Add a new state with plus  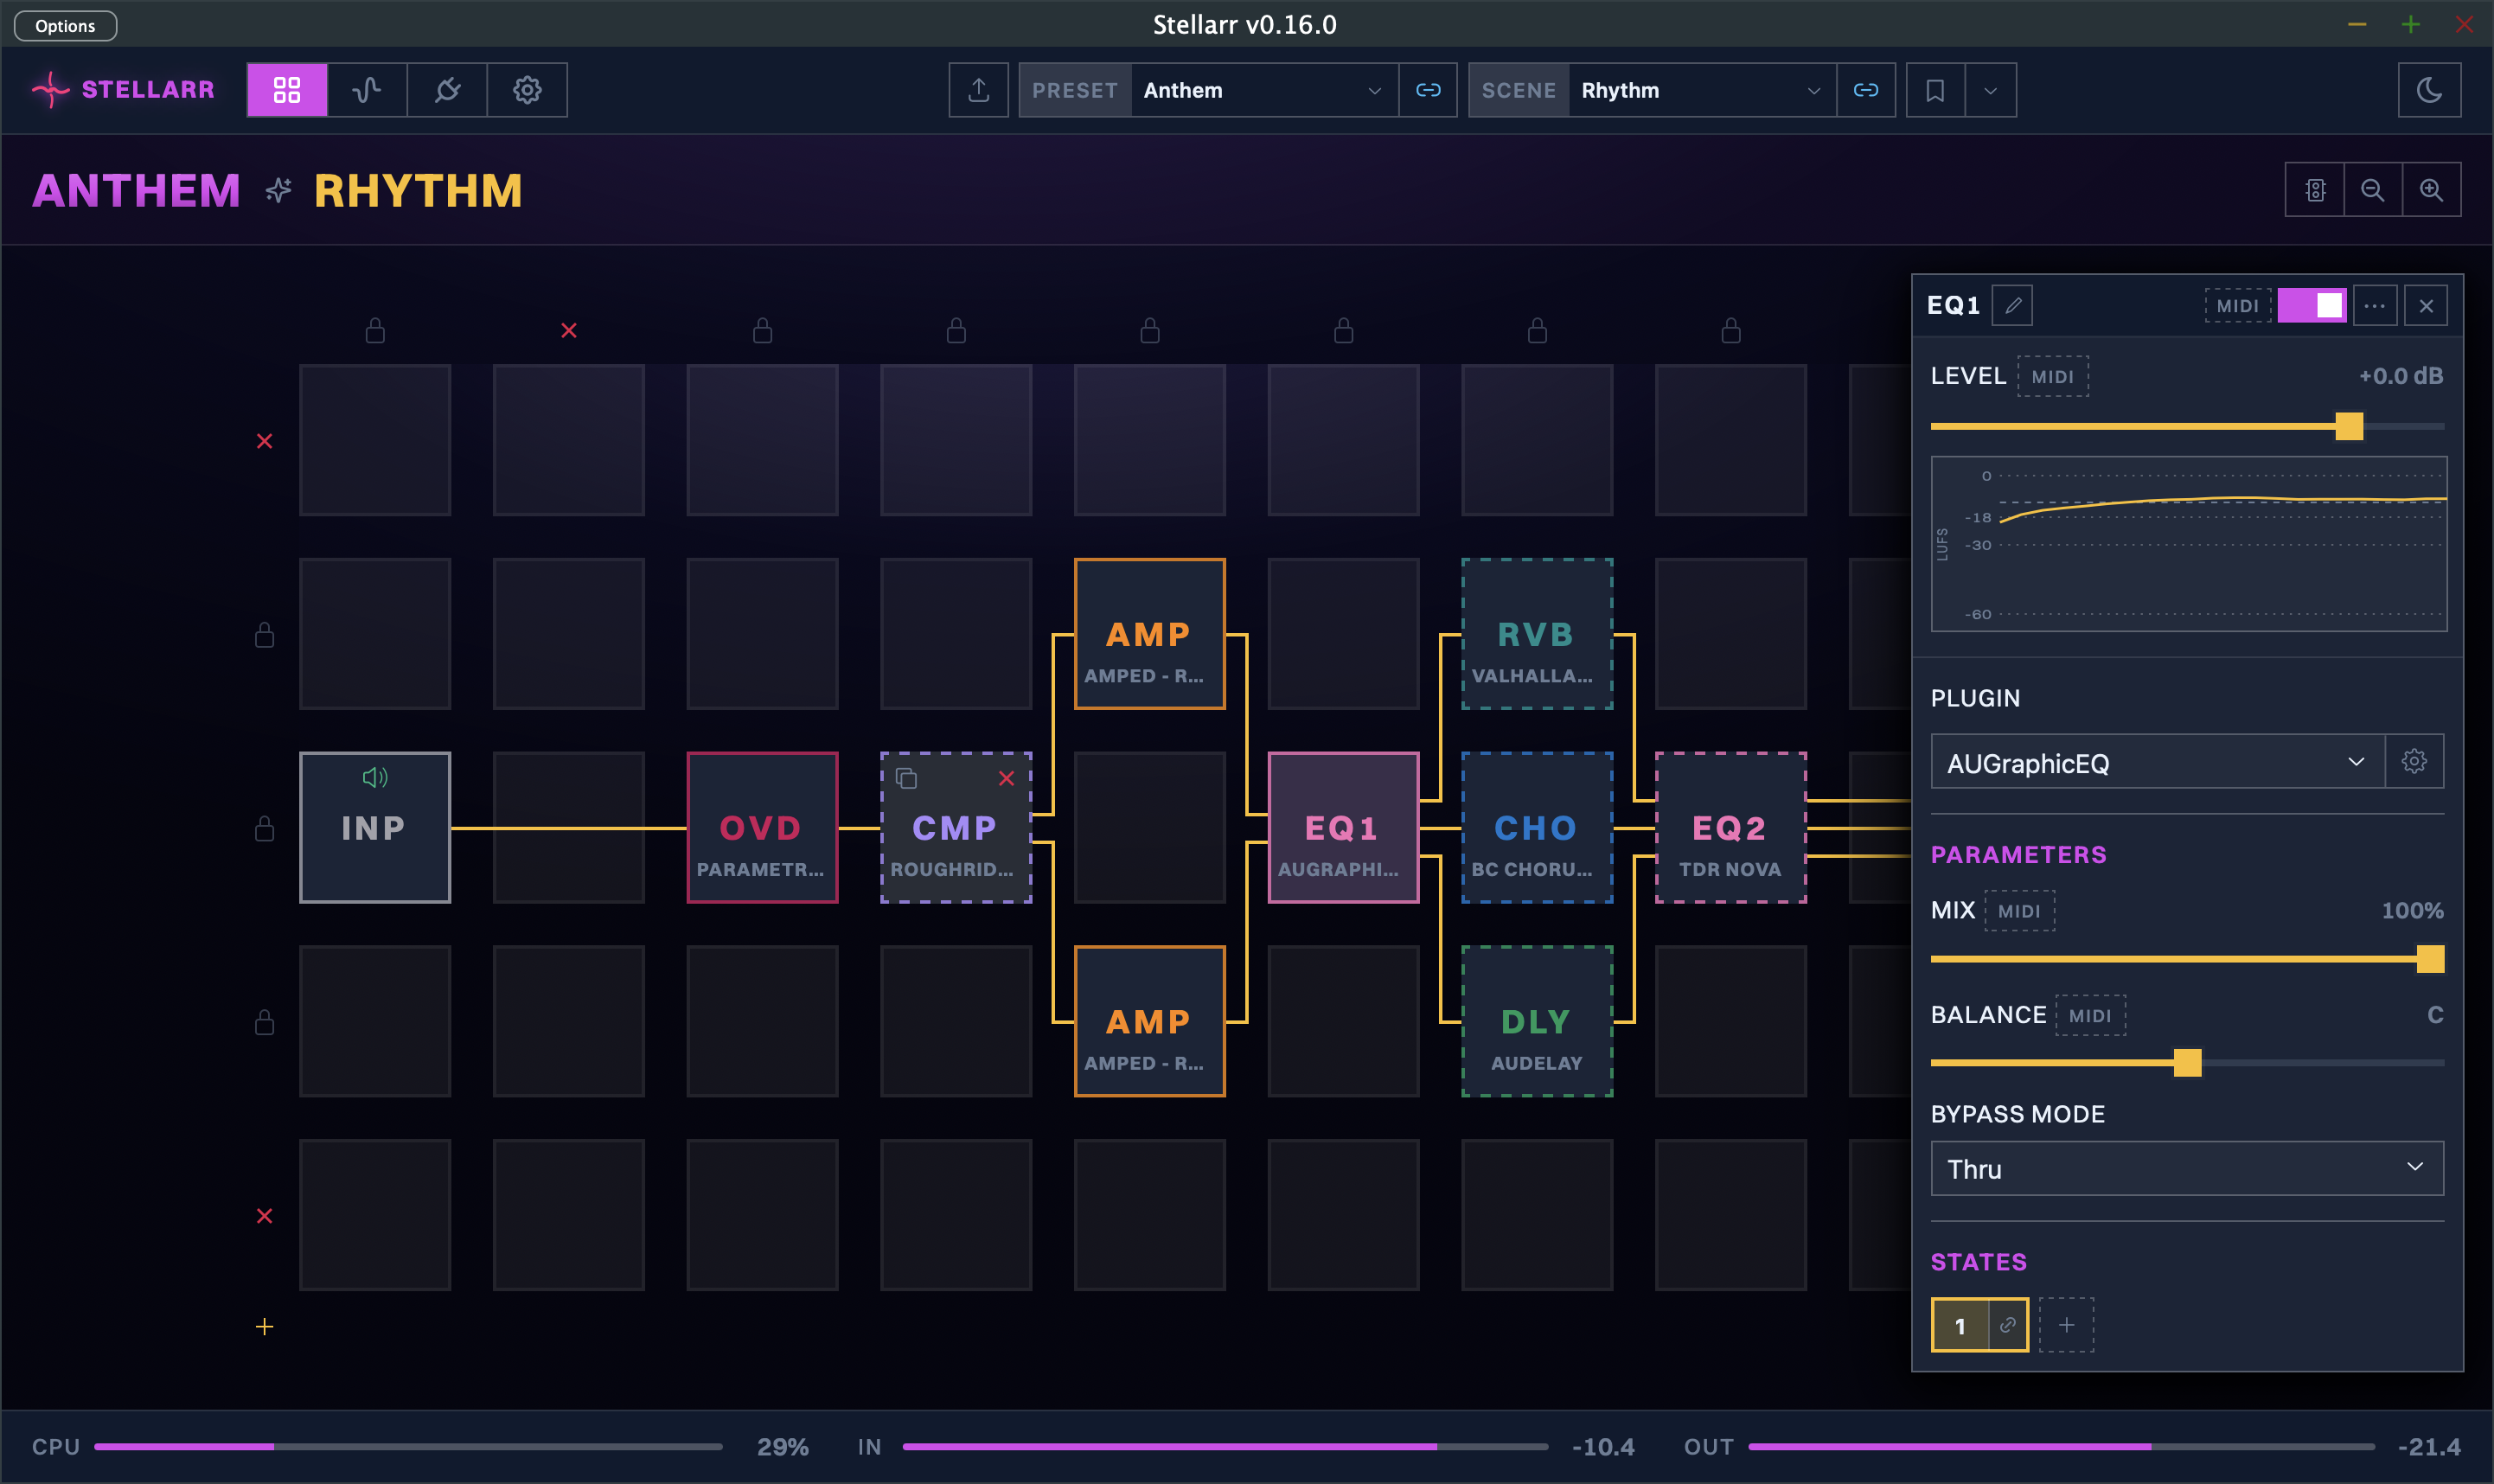[2066, 1326]
